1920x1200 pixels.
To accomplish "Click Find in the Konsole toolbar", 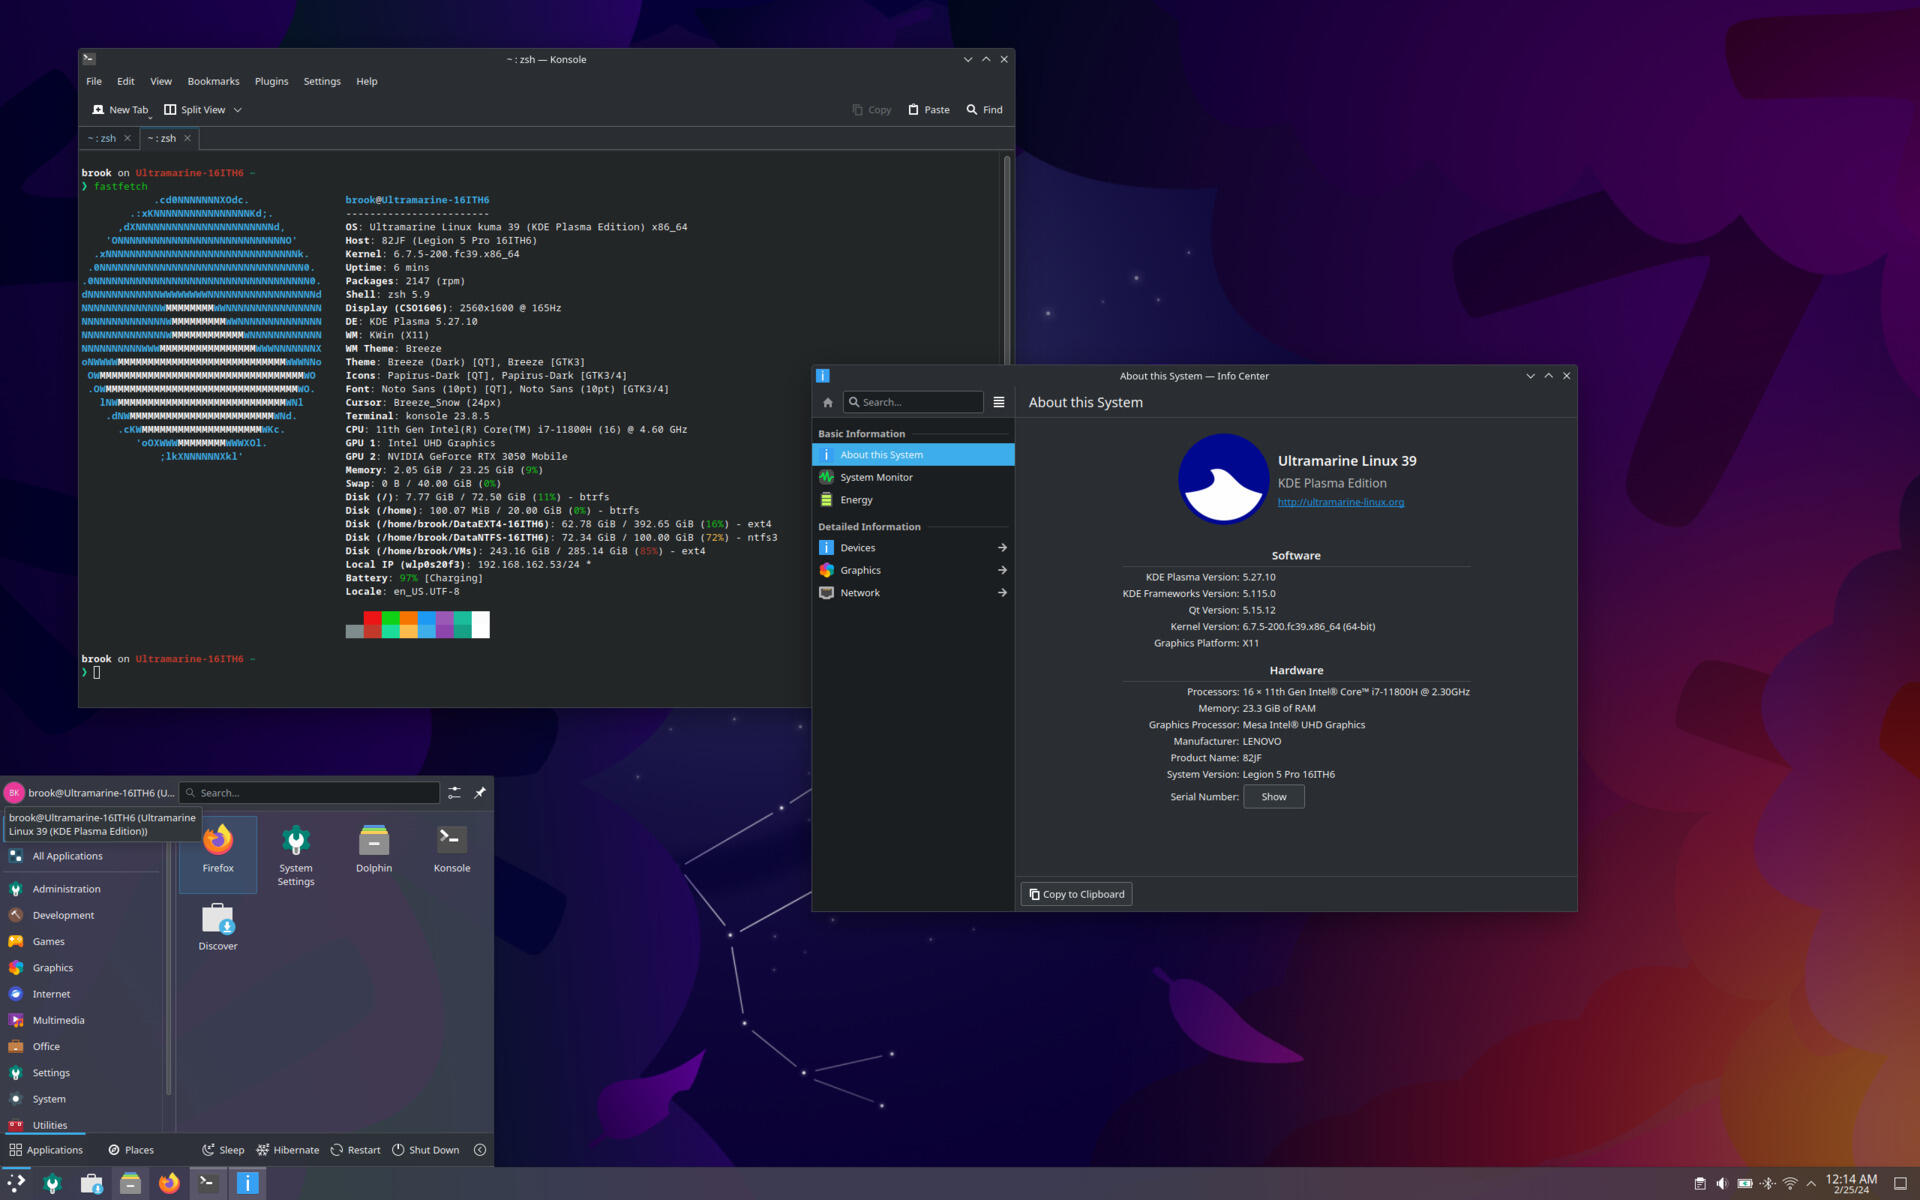I will tap(985, 110).
